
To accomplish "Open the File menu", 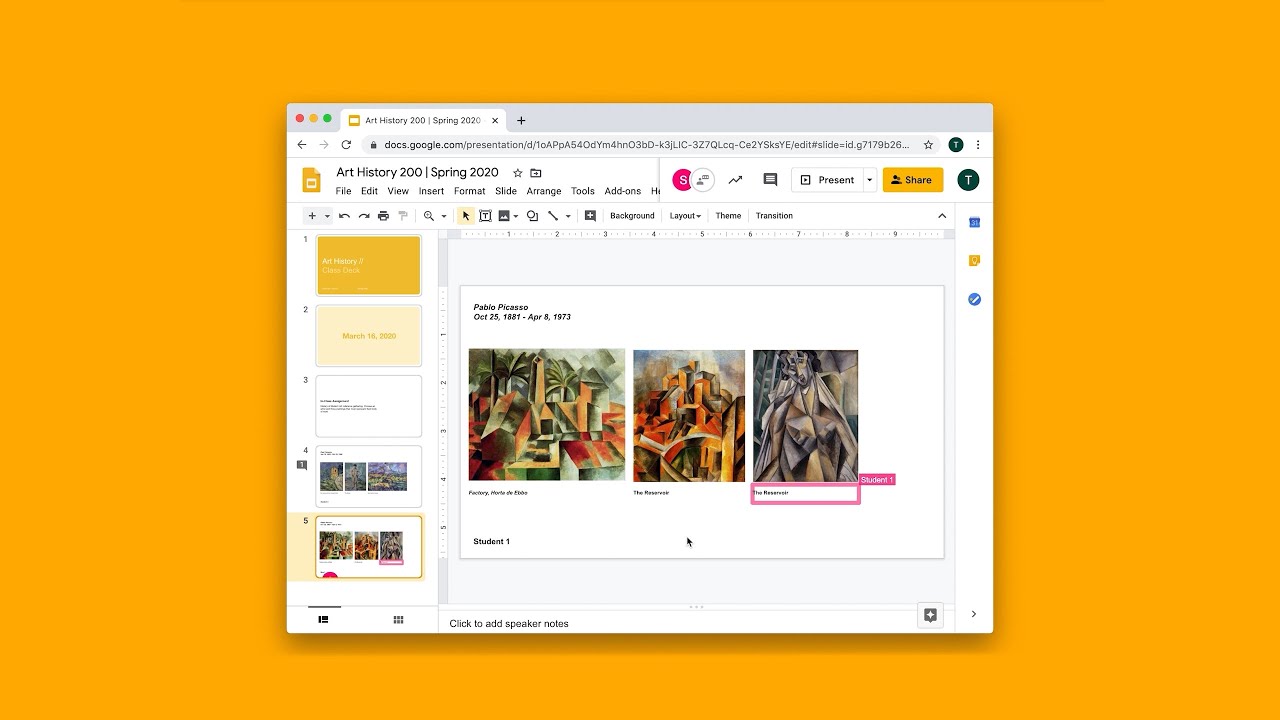I will 343,191.
